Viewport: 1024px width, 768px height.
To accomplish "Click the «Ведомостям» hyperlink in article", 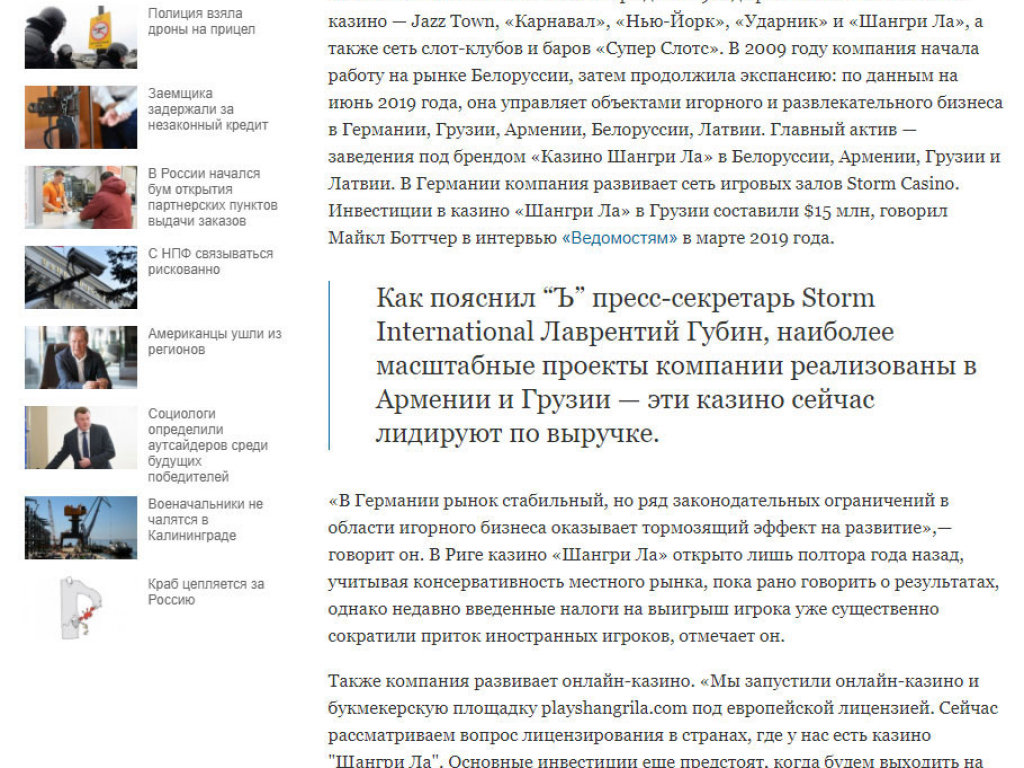I will 619,238.
